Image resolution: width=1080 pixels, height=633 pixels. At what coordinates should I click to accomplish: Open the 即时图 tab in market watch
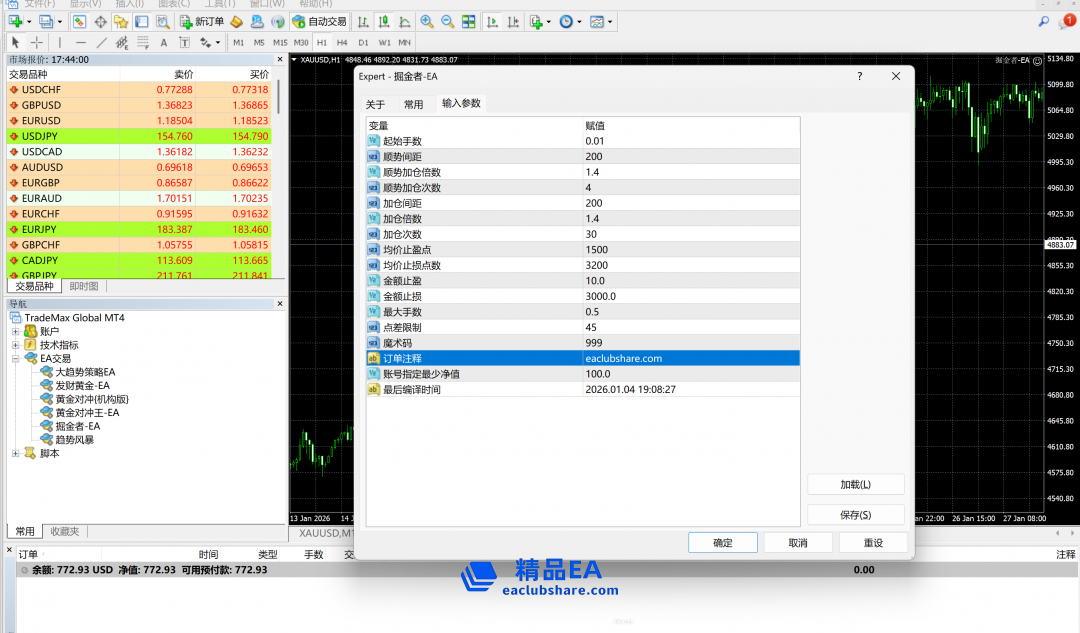(x=84, y=286)
